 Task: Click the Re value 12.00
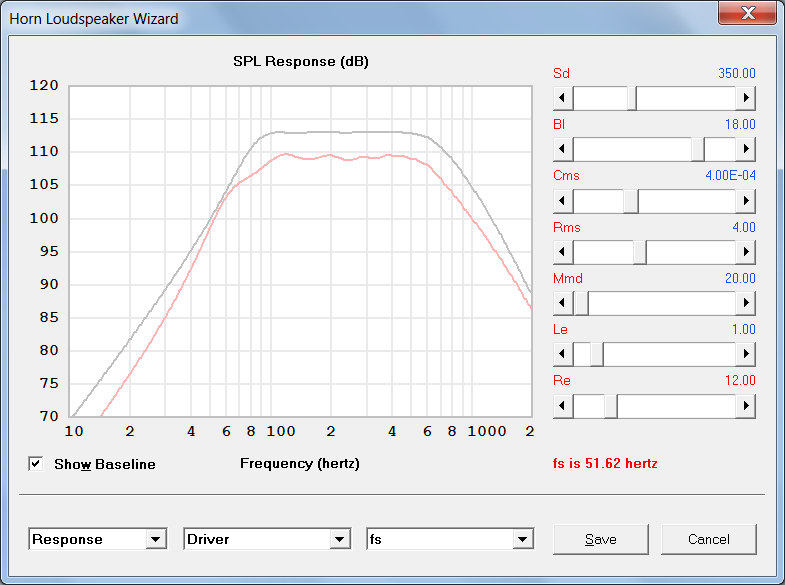(740, 380)
